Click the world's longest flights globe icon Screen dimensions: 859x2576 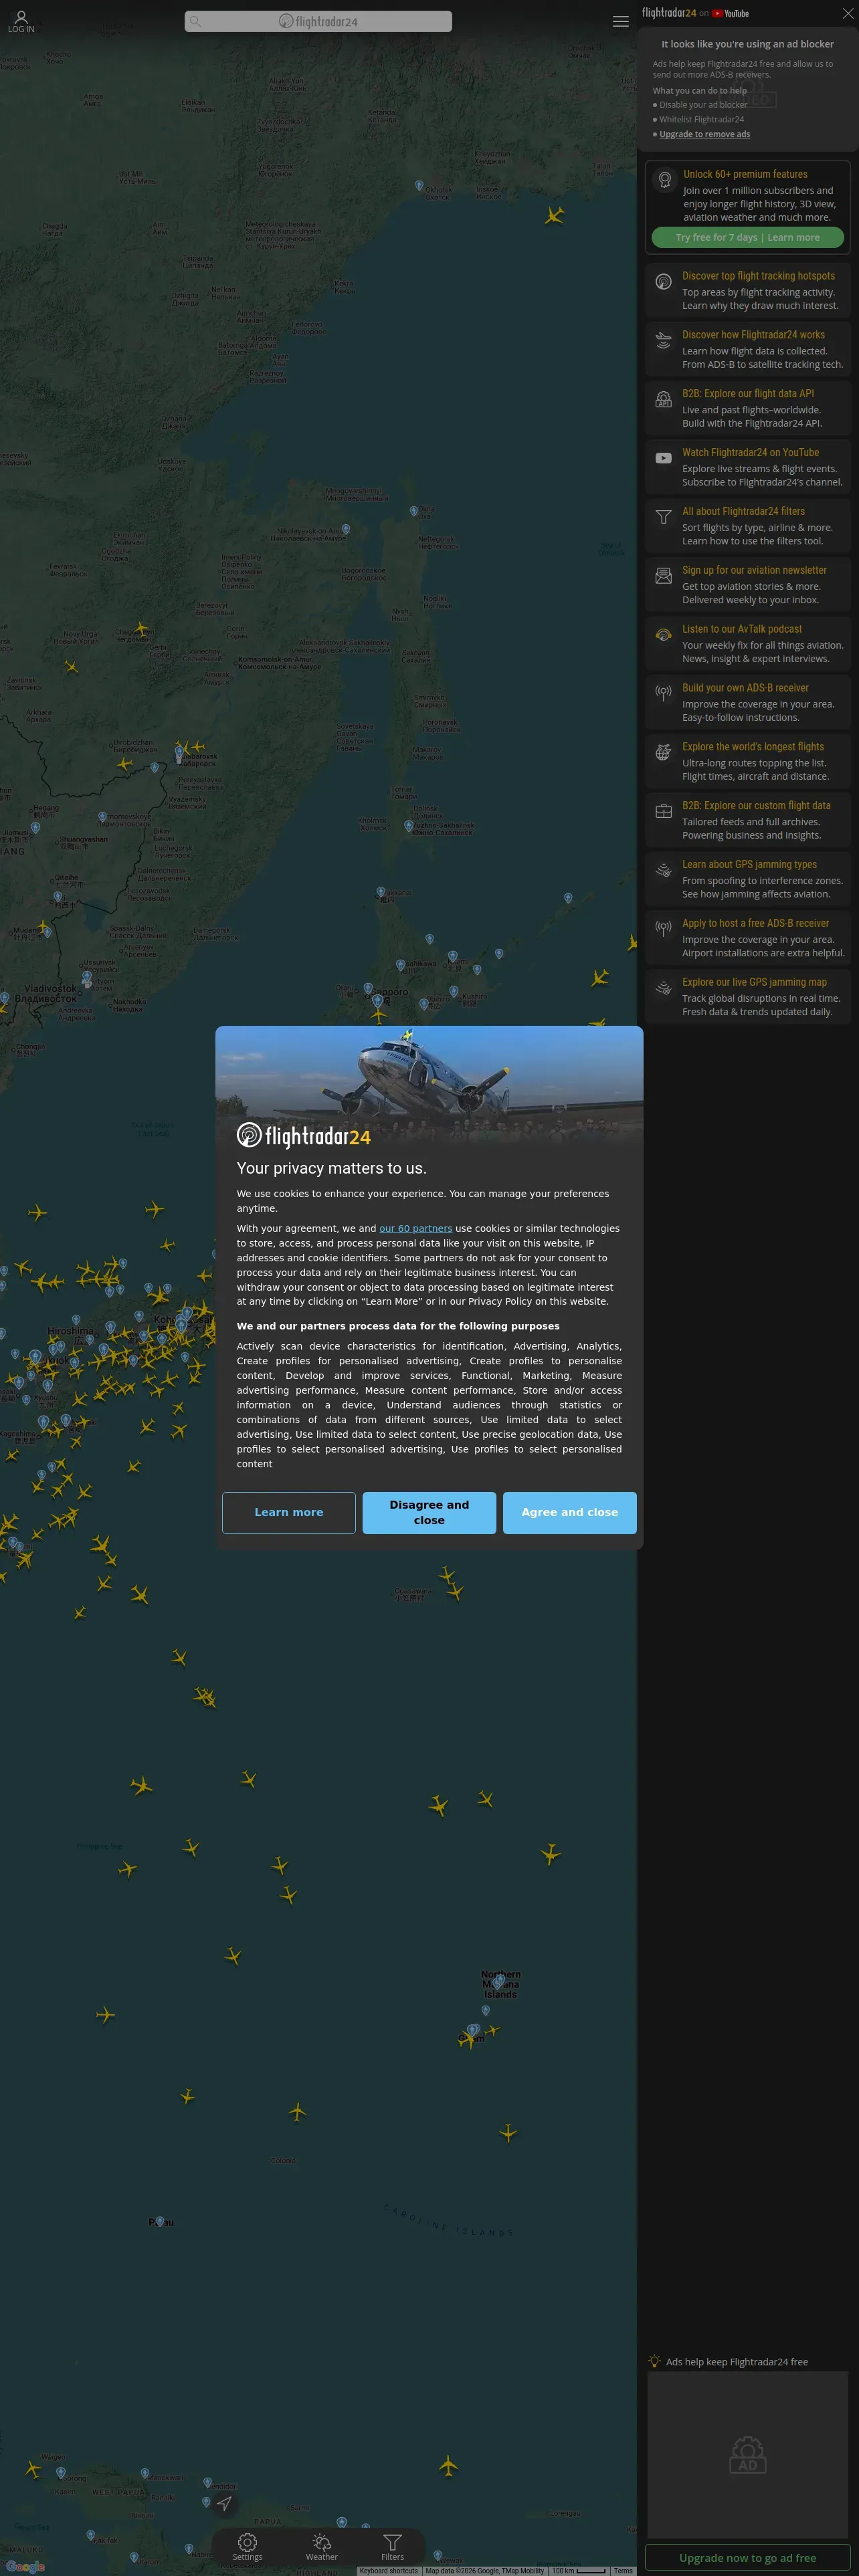pos(663,752)
